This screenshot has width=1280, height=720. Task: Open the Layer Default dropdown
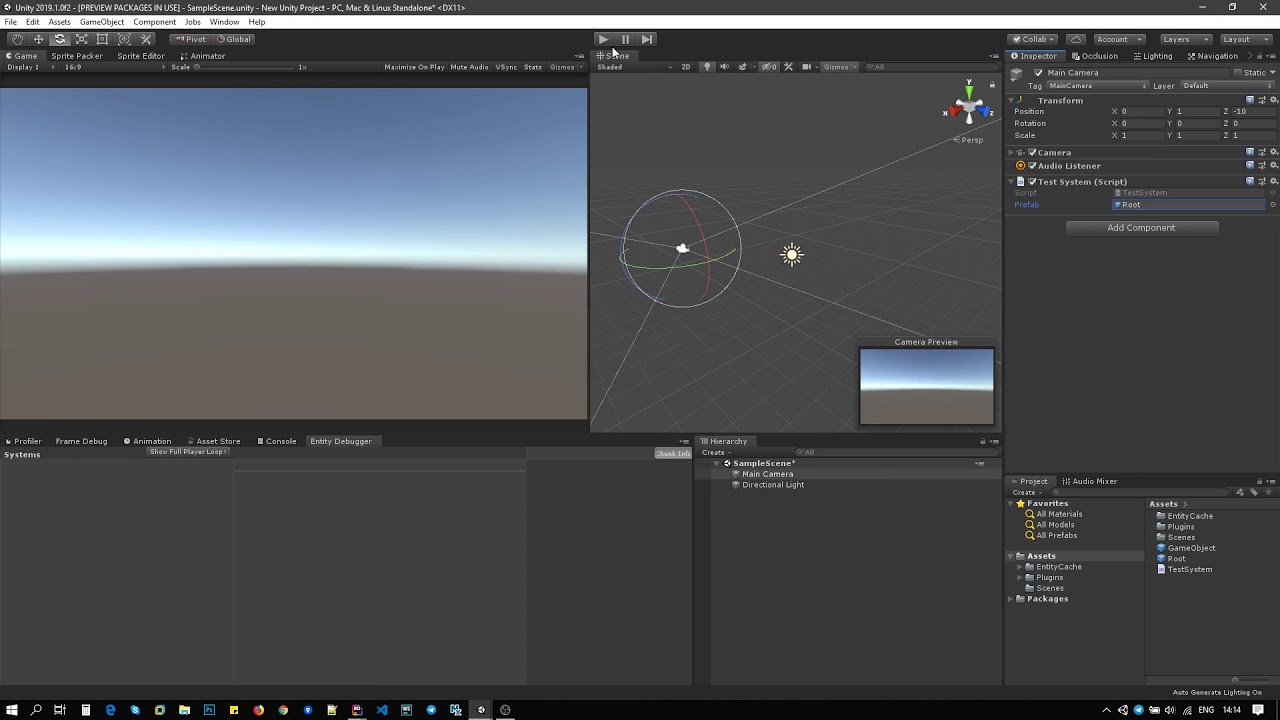(x=1226, y=86)
